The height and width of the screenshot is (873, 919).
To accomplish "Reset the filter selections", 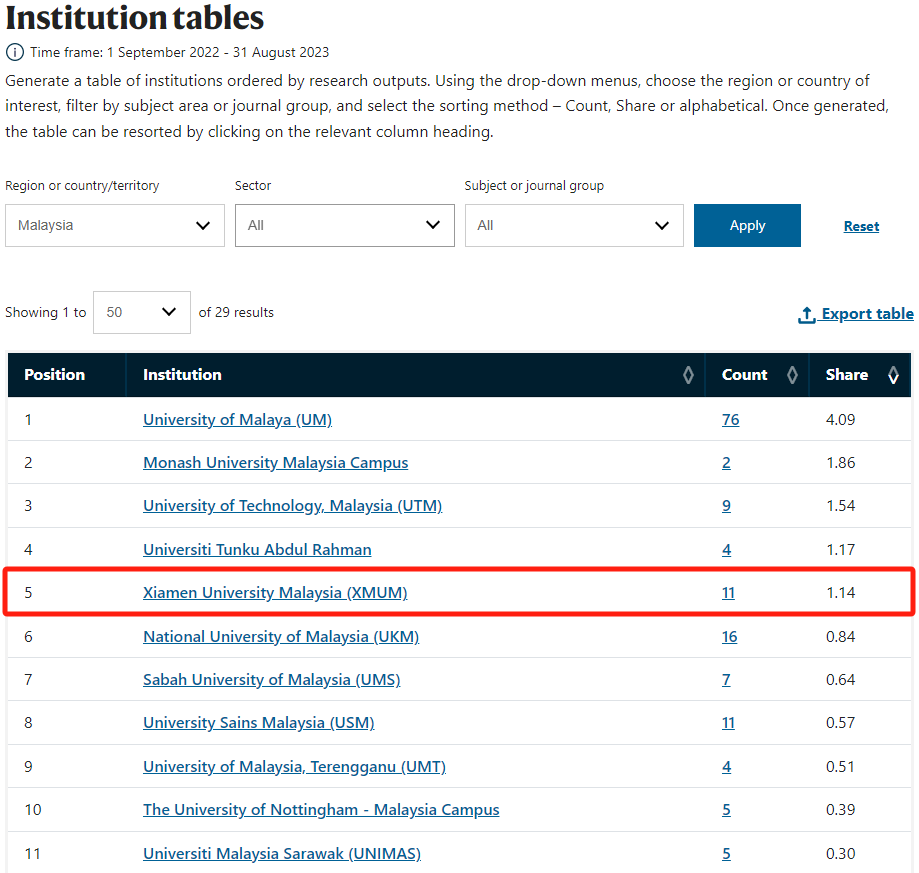I will 861,226.
